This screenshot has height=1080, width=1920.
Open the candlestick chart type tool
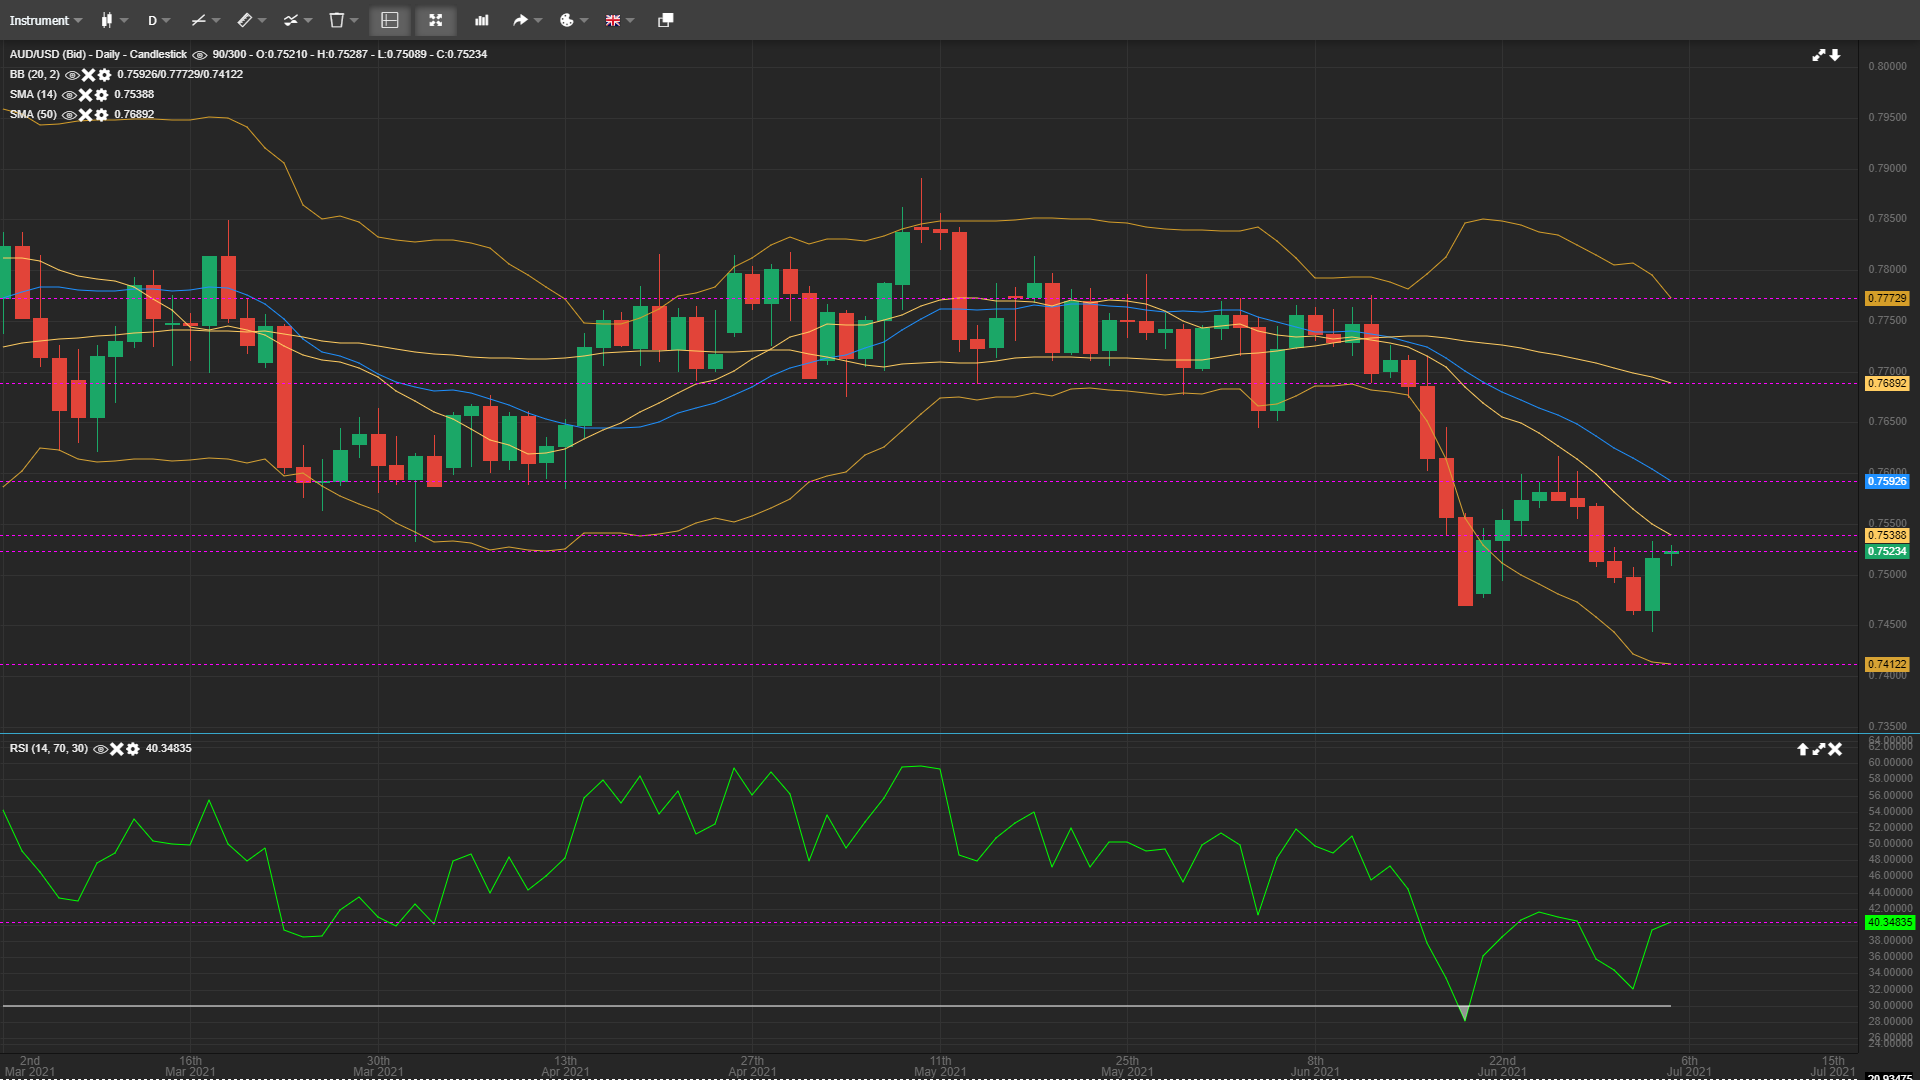point(106,20)
